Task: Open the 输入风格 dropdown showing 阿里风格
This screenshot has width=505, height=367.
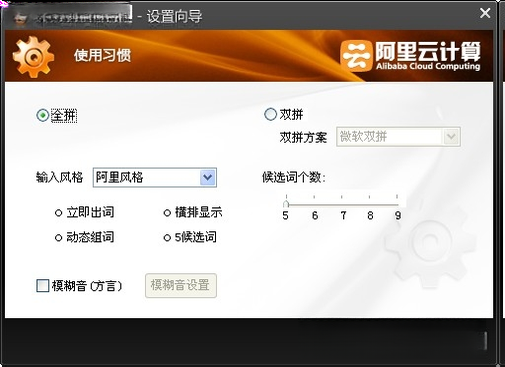Action: 155,177
